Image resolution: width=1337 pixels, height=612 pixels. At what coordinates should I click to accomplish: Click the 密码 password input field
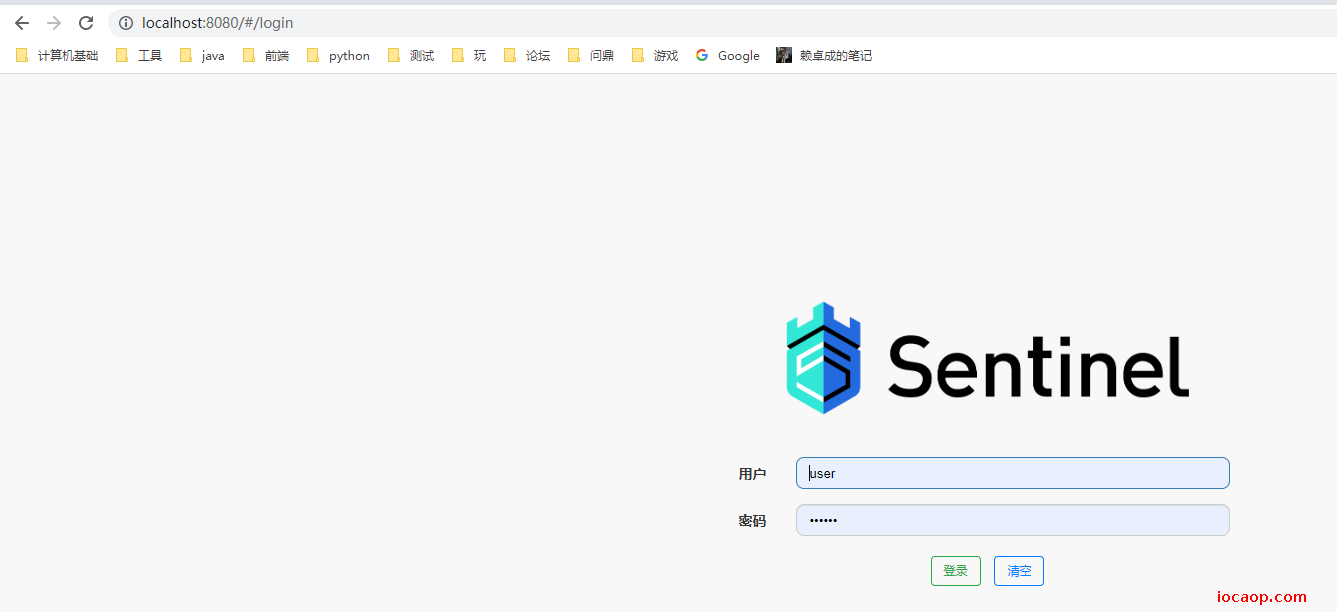[x=1012, y=520]
